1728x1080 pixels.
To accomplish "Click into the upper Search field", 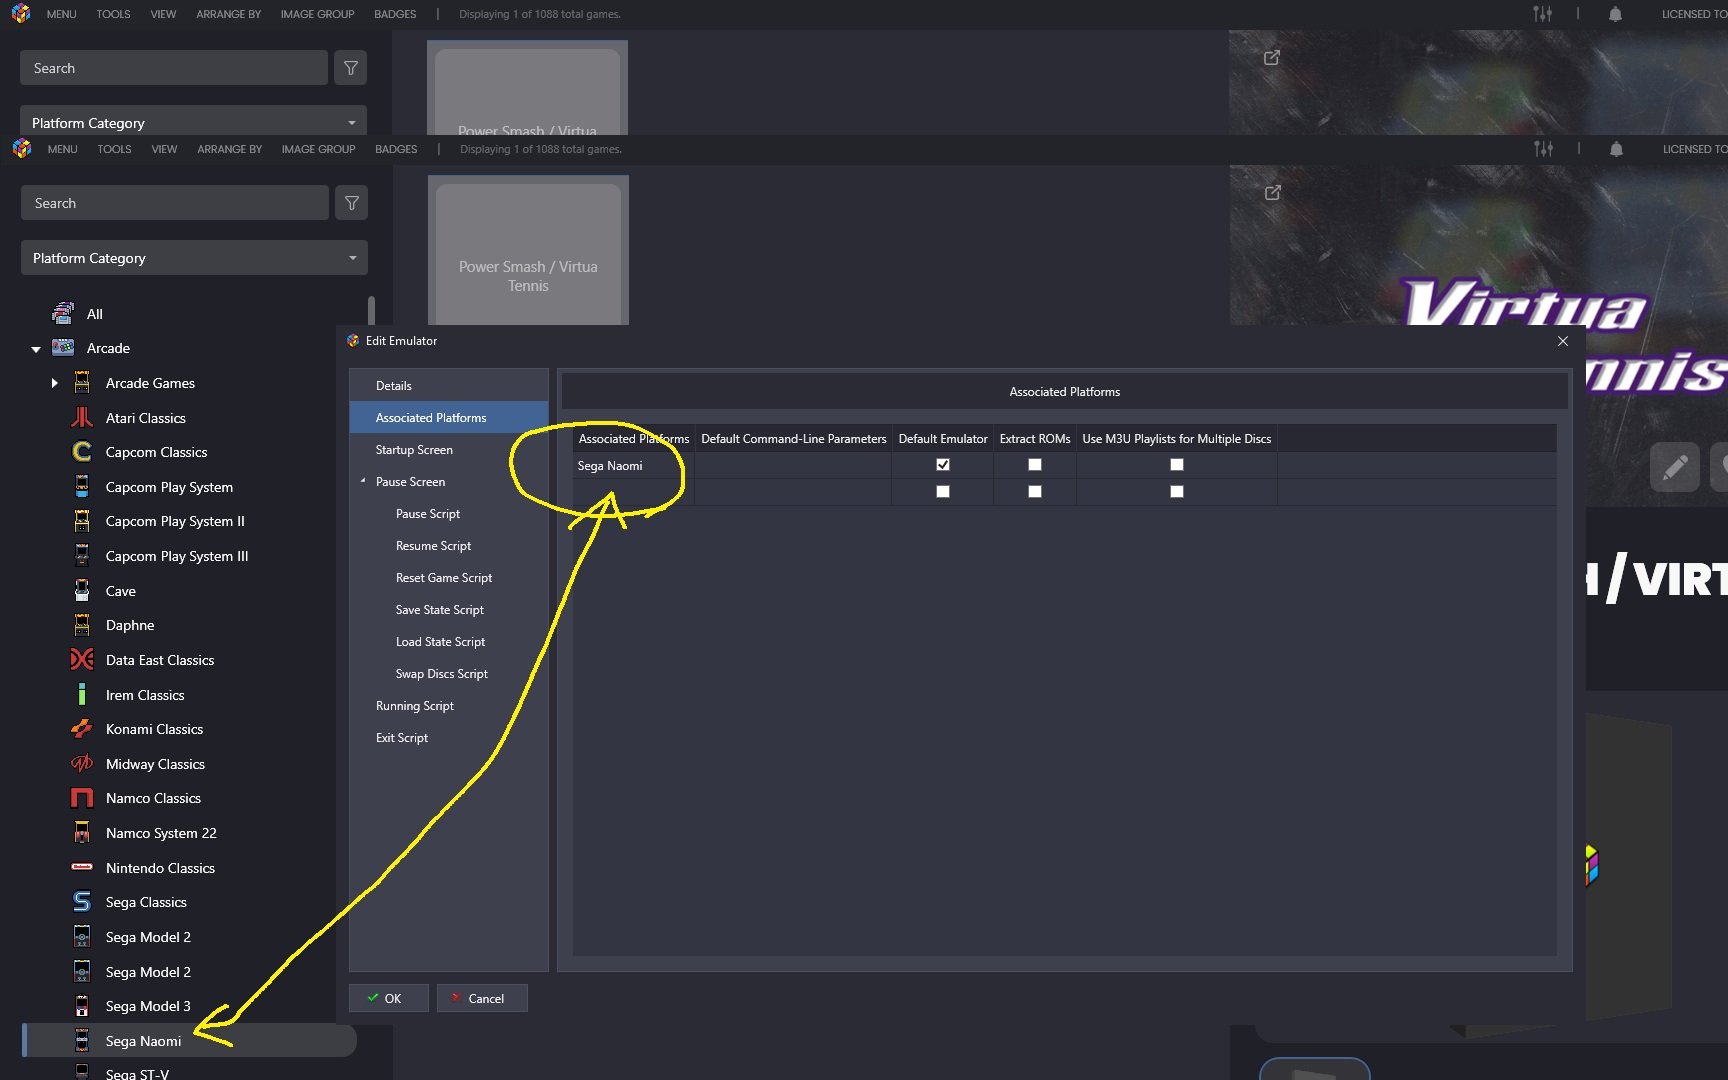I will pos(173,68).
